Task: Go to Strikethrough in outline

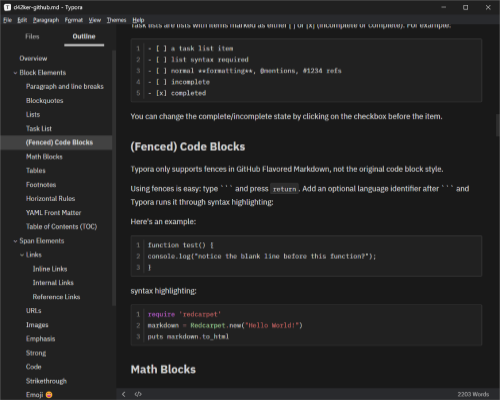Action: pos(46,381)
